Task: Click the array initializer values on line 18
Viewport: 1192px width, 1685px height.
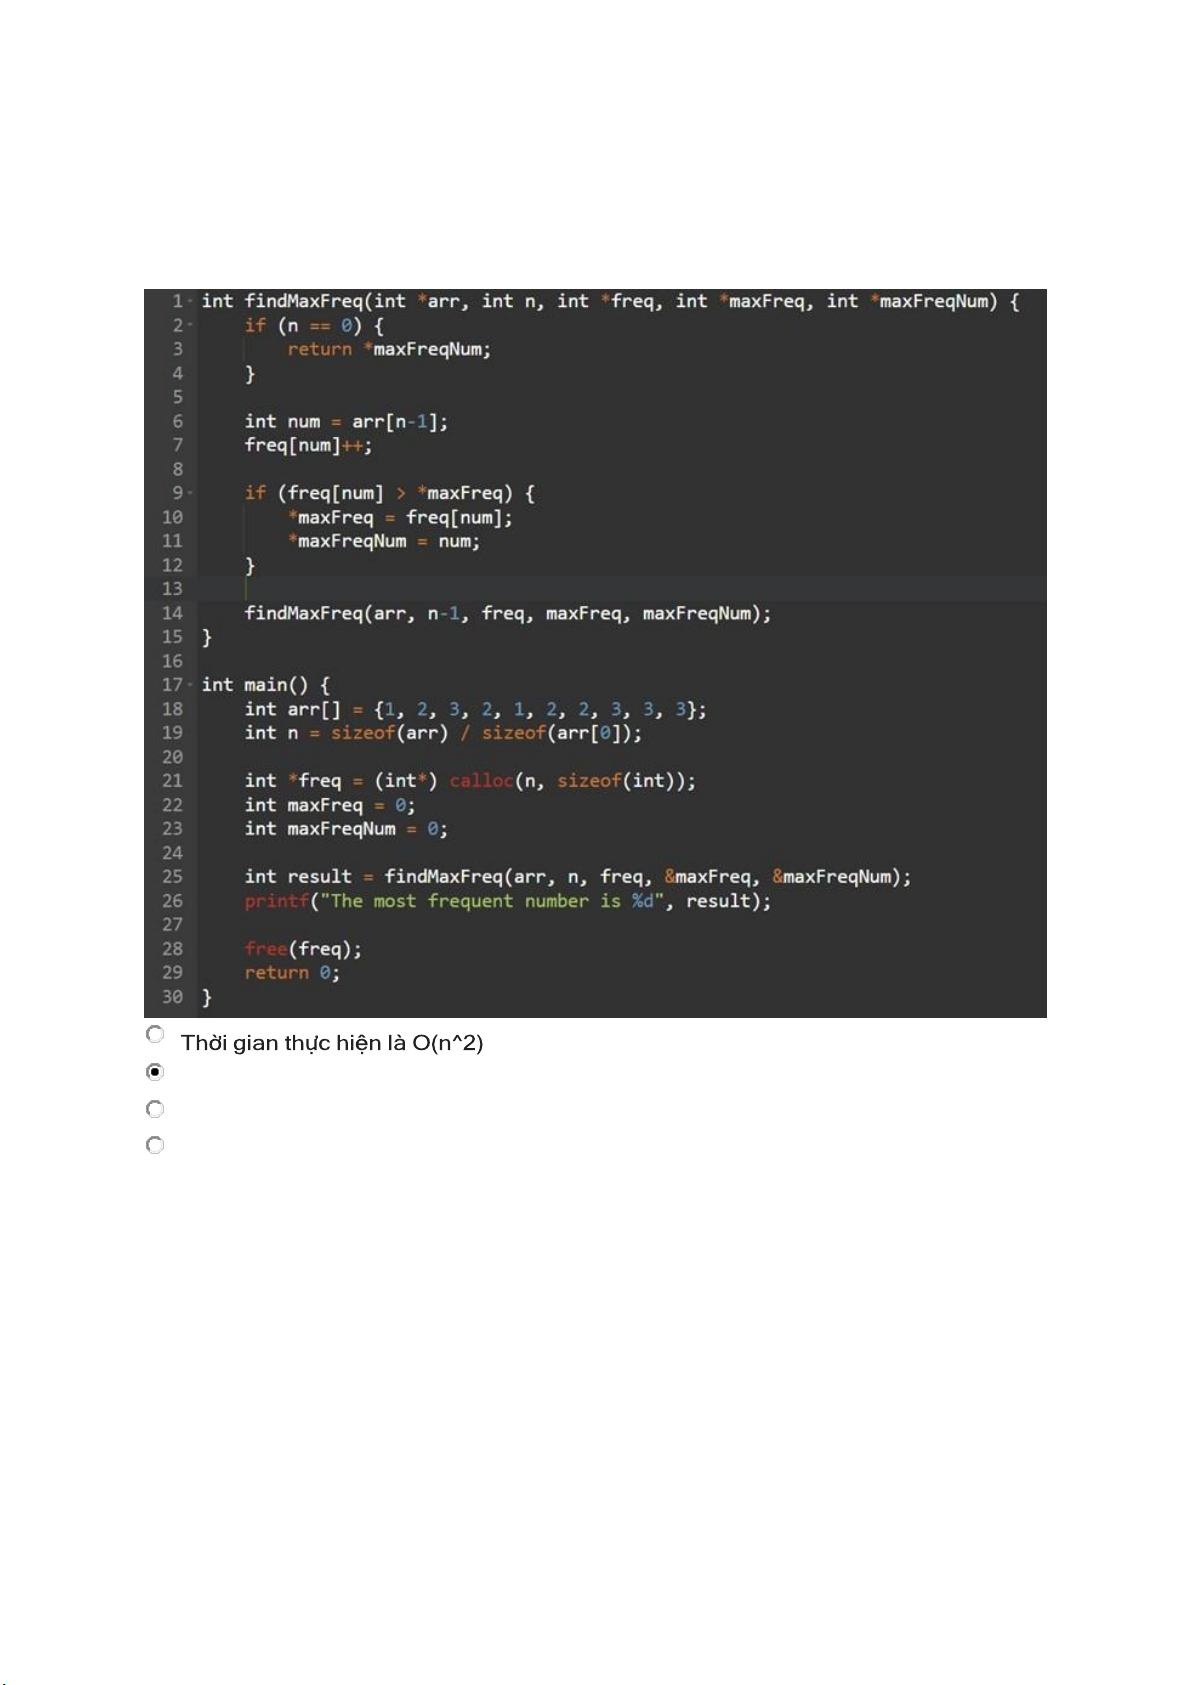Action: point(540,709)
